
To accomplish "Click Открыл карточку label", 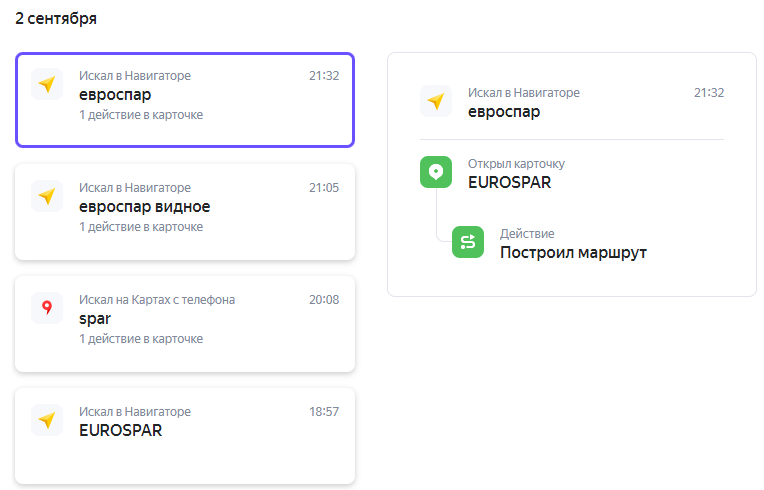I will pos(516,164).
